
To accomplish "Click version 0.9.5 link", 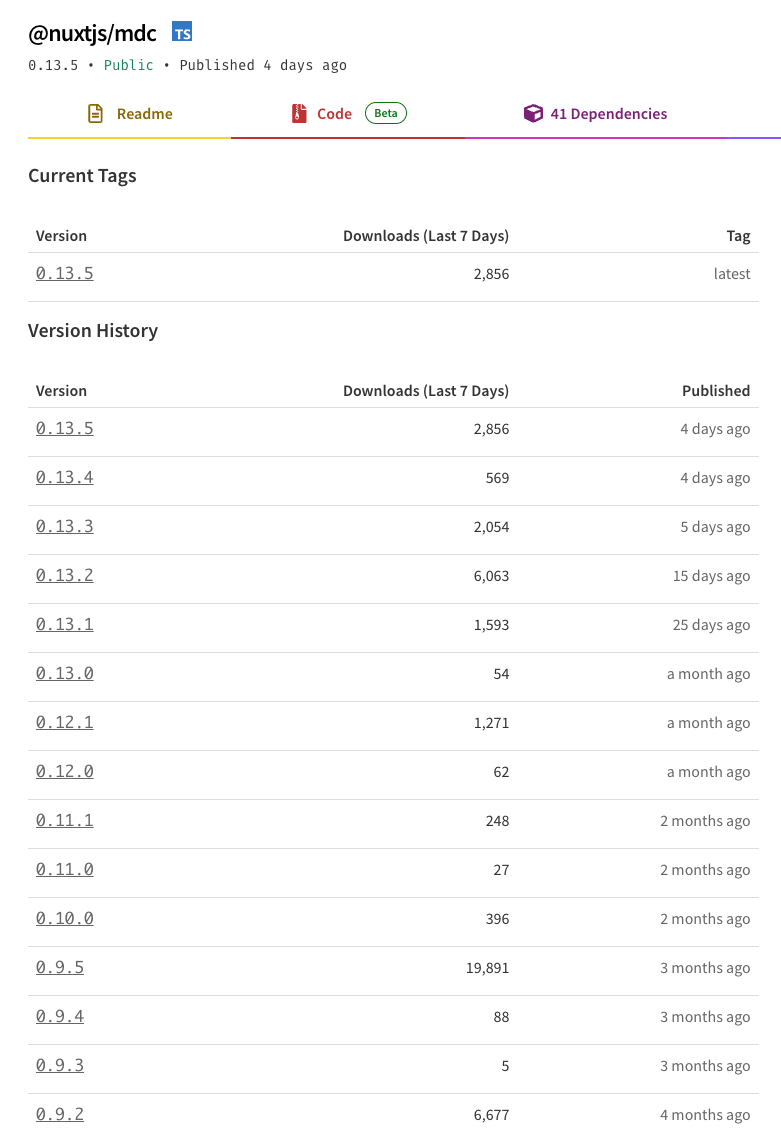I will coord(60,967).
